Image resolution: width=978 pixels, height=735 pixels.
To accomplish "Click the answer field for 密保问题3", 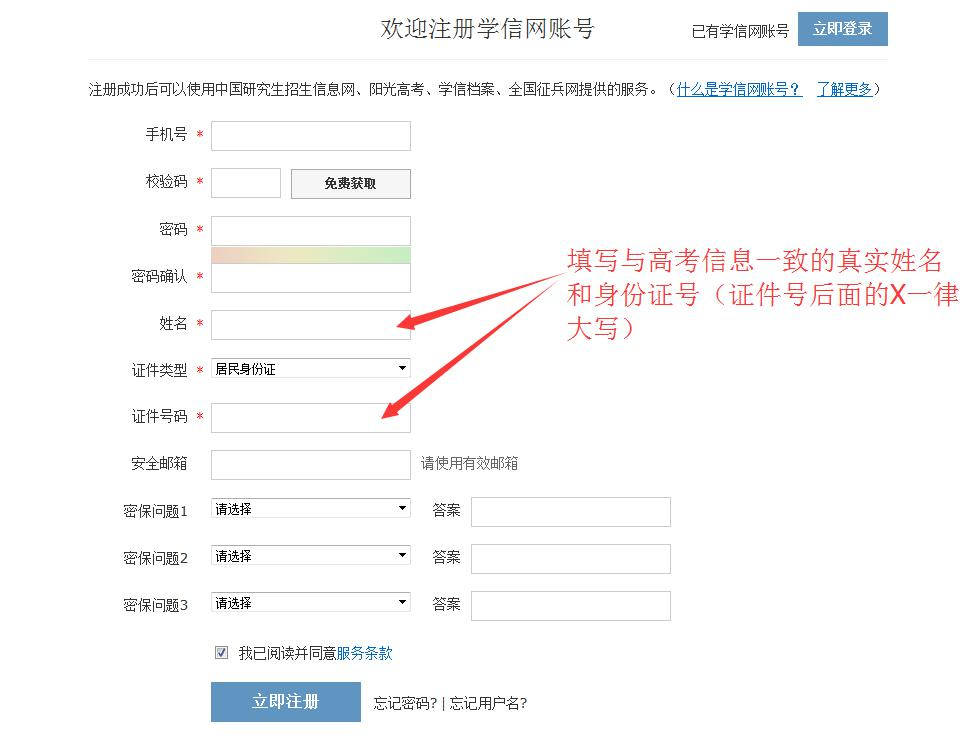I will click(x=570, y=606).
